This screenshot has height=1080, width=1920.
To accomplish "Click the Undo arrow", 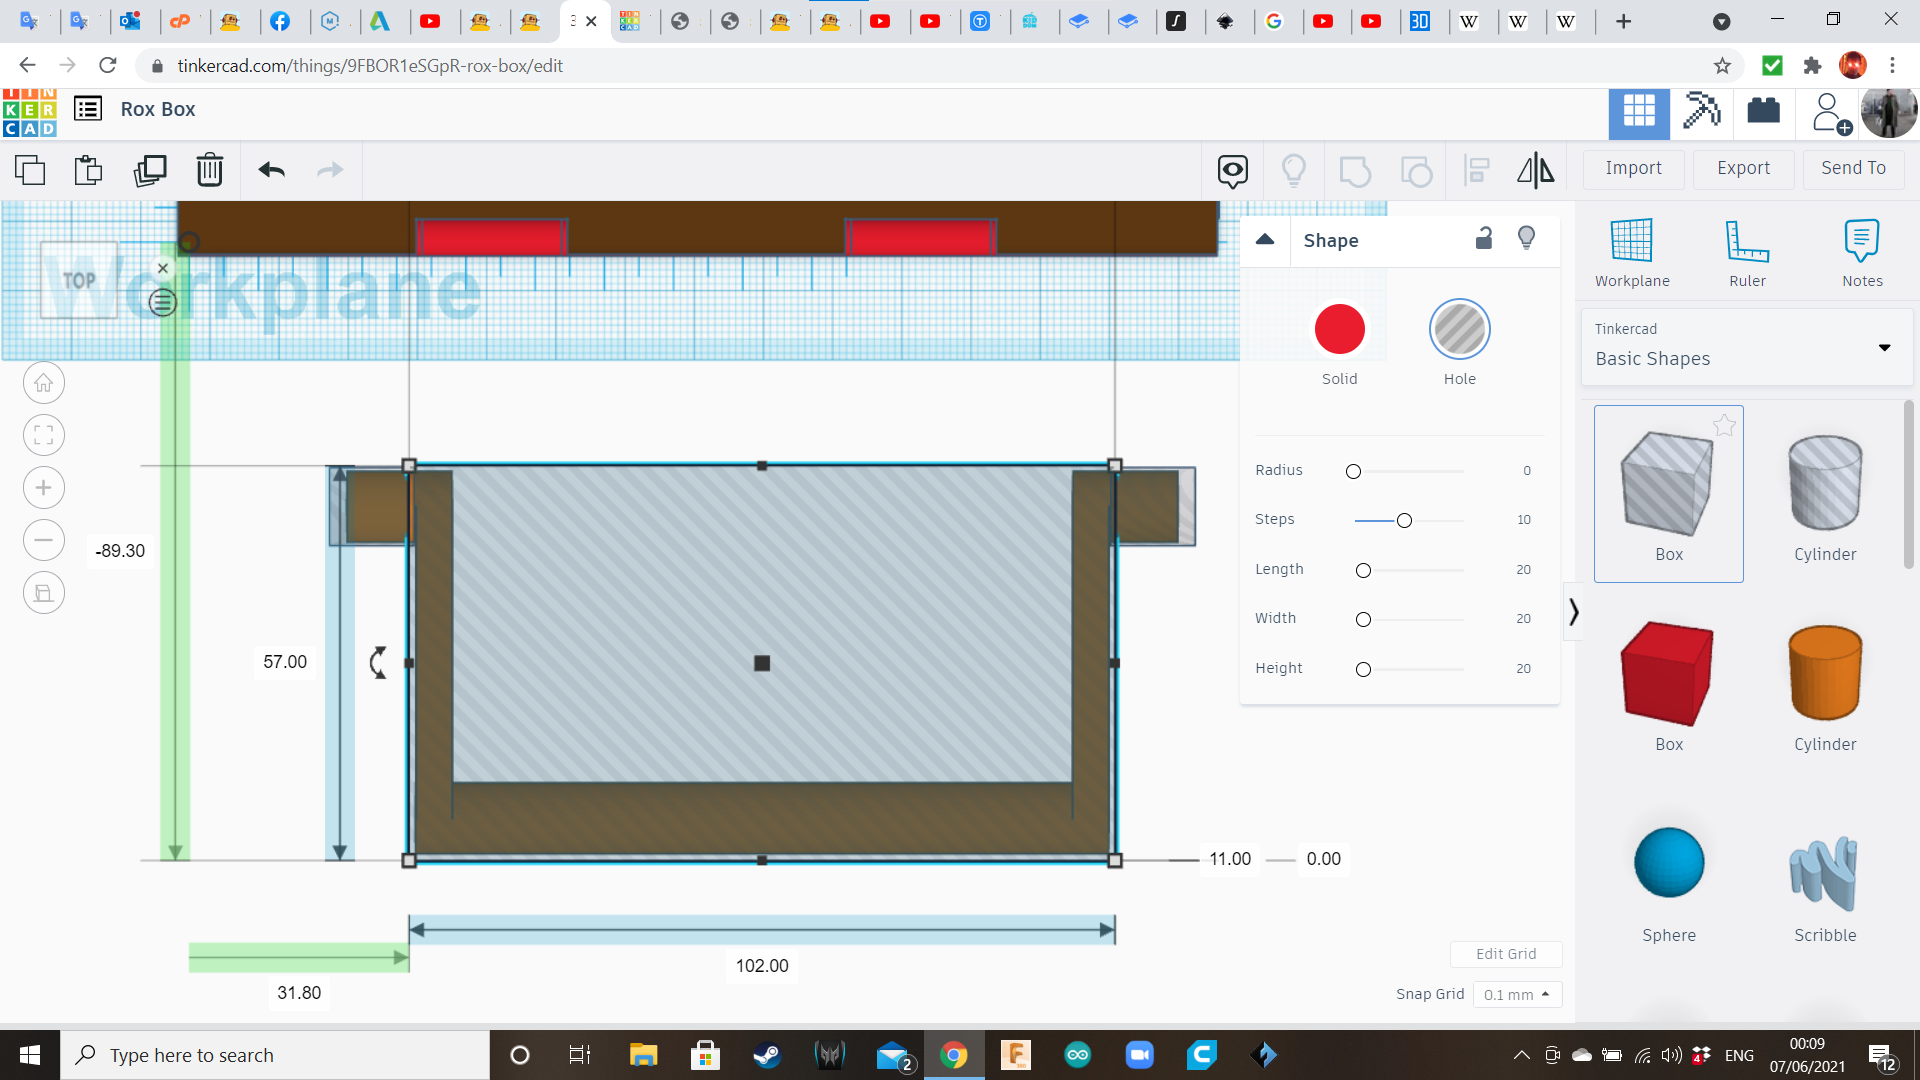I will 271,170.
